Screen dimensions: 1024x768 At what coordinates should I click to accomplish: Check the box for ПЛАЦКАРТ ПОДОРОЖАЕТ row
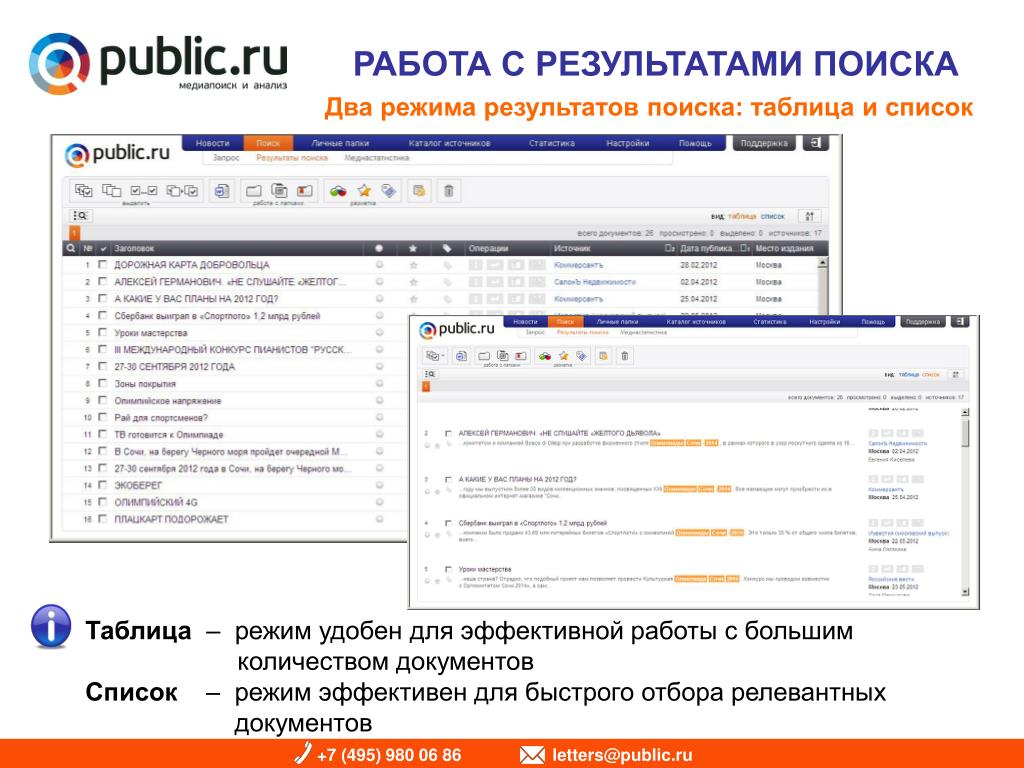pyautogui.click(x=102, y=519)
